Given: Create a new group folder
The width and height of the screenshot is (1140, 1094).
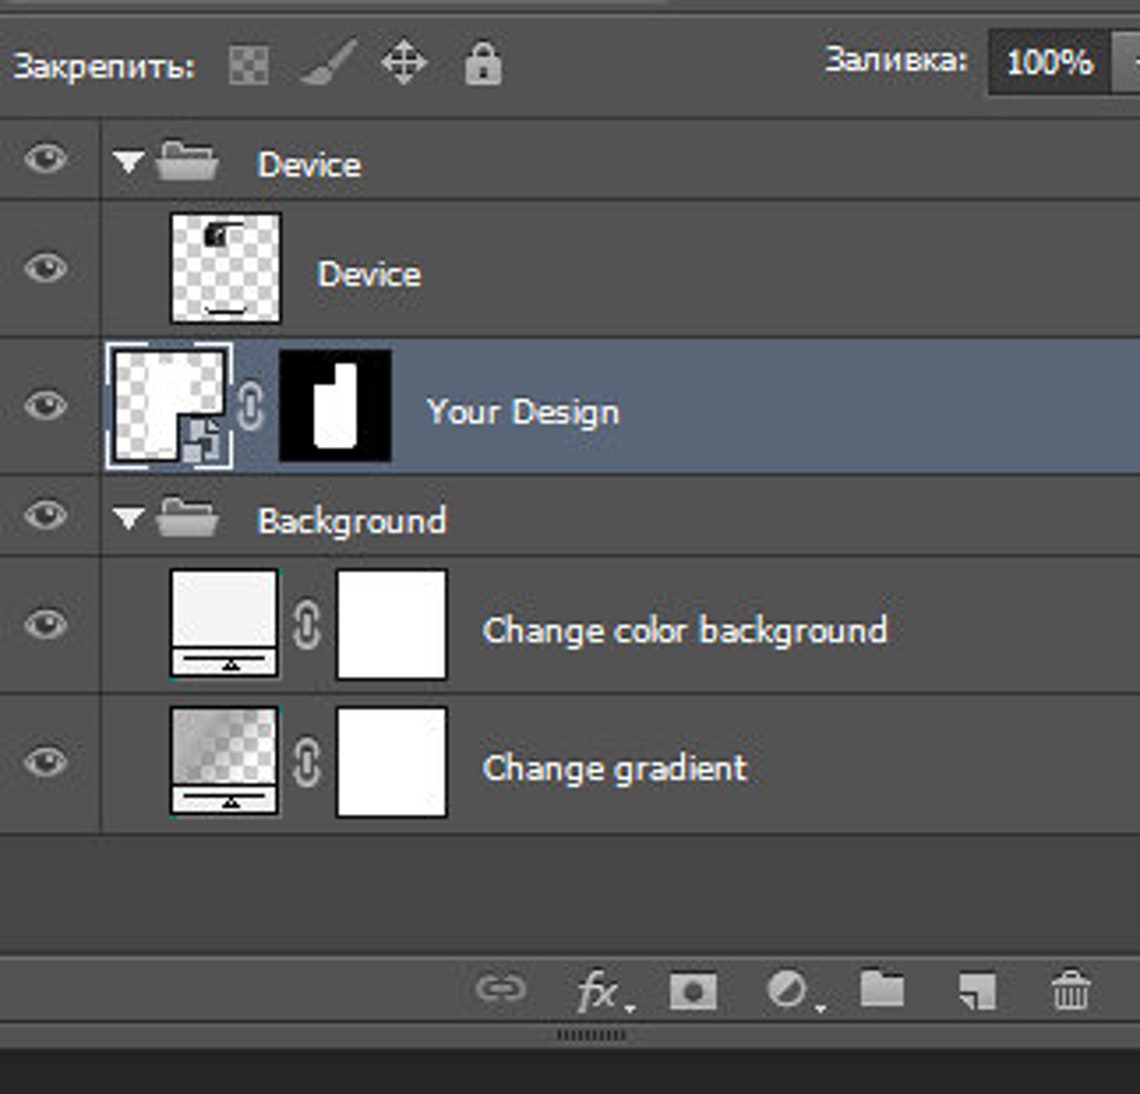Looking at the screenshot, I should (x=882, y=989).
